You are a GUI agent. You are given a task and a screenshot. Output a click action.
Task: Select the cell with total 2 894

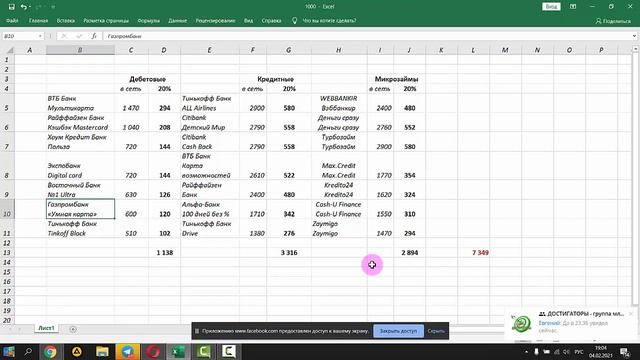(x=409, y=253)
